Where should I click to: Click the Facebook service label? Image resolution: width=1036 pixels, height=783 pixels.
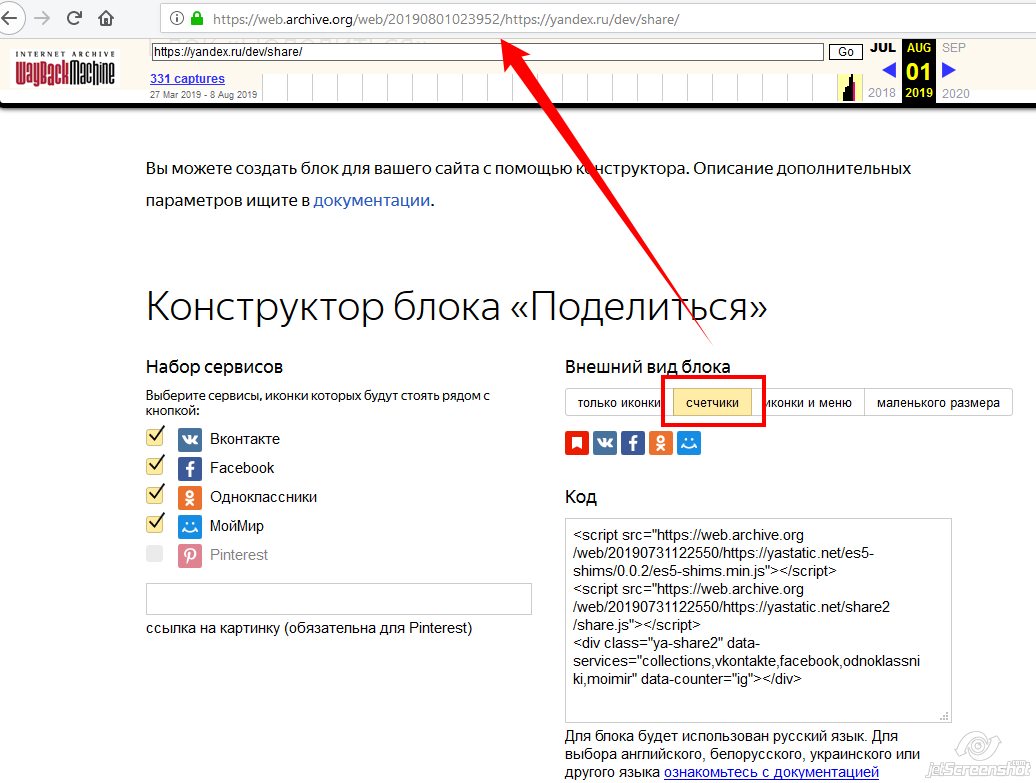[242, 468]
